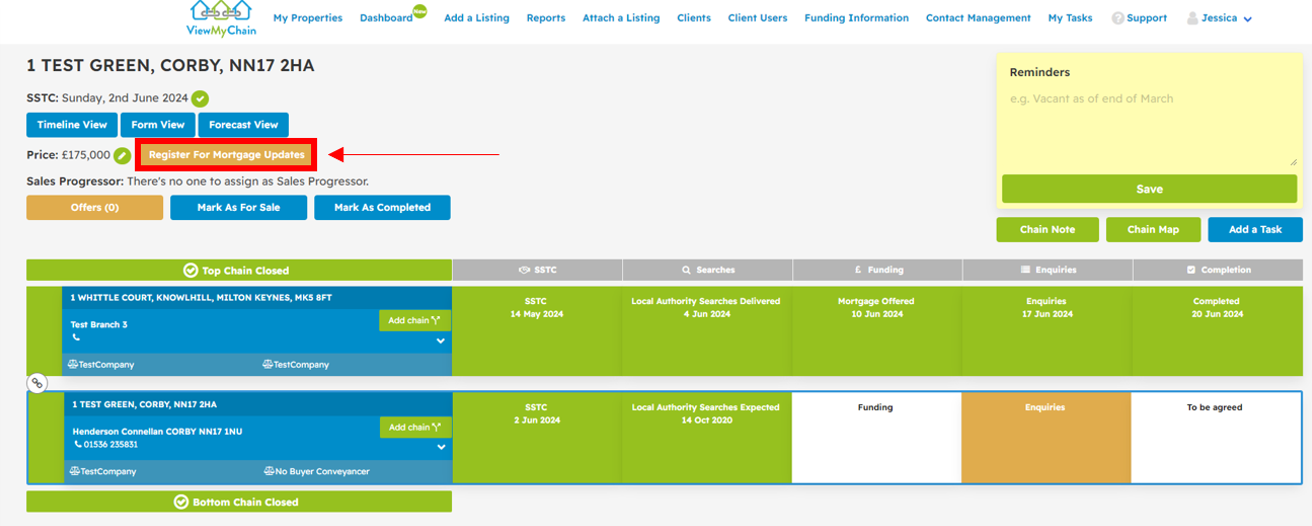This screenshot has height=526, width=1312.
Task: Click the Enquiries column header
Action: pyautogui.click(x=1048, y=270)
